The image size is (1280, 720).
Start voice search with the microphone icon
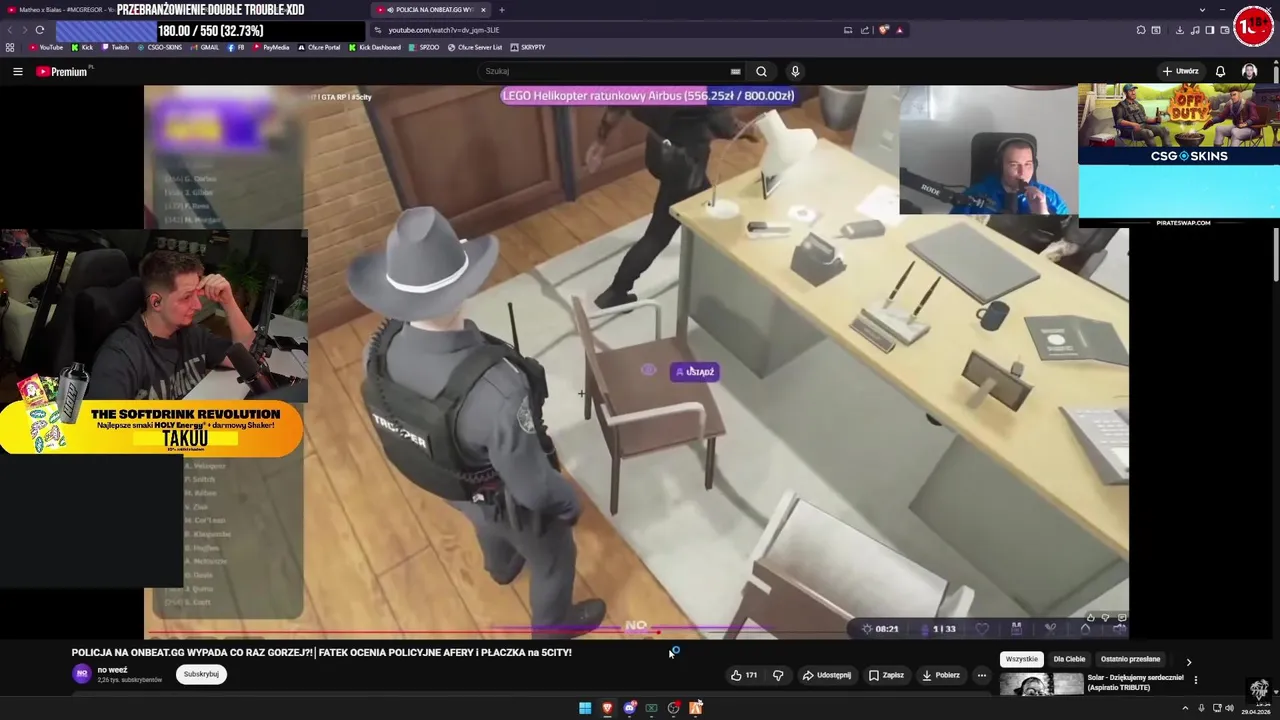(795, 71)
